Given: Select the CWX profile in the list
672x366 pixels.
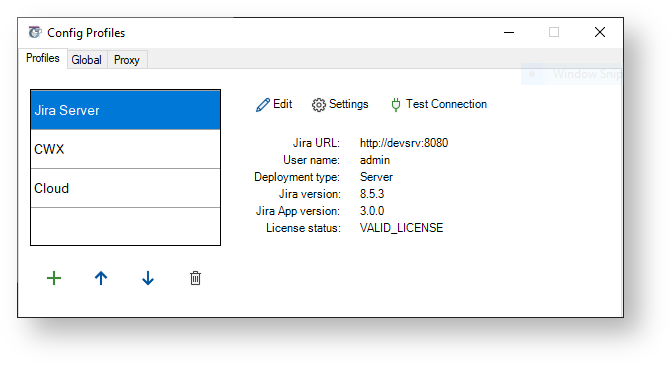Looking at the screenshot, I should 126,149.
